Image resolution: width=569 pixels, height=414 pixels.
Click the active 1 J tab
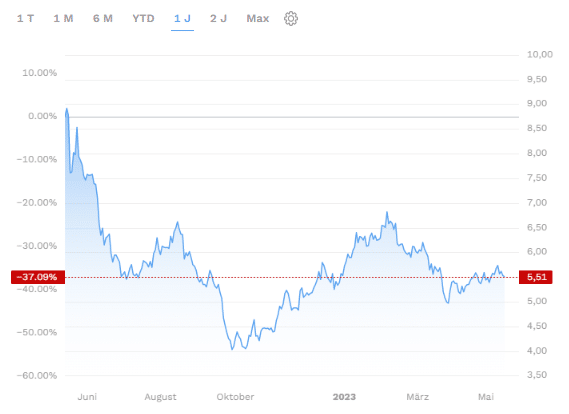point(182,19)
